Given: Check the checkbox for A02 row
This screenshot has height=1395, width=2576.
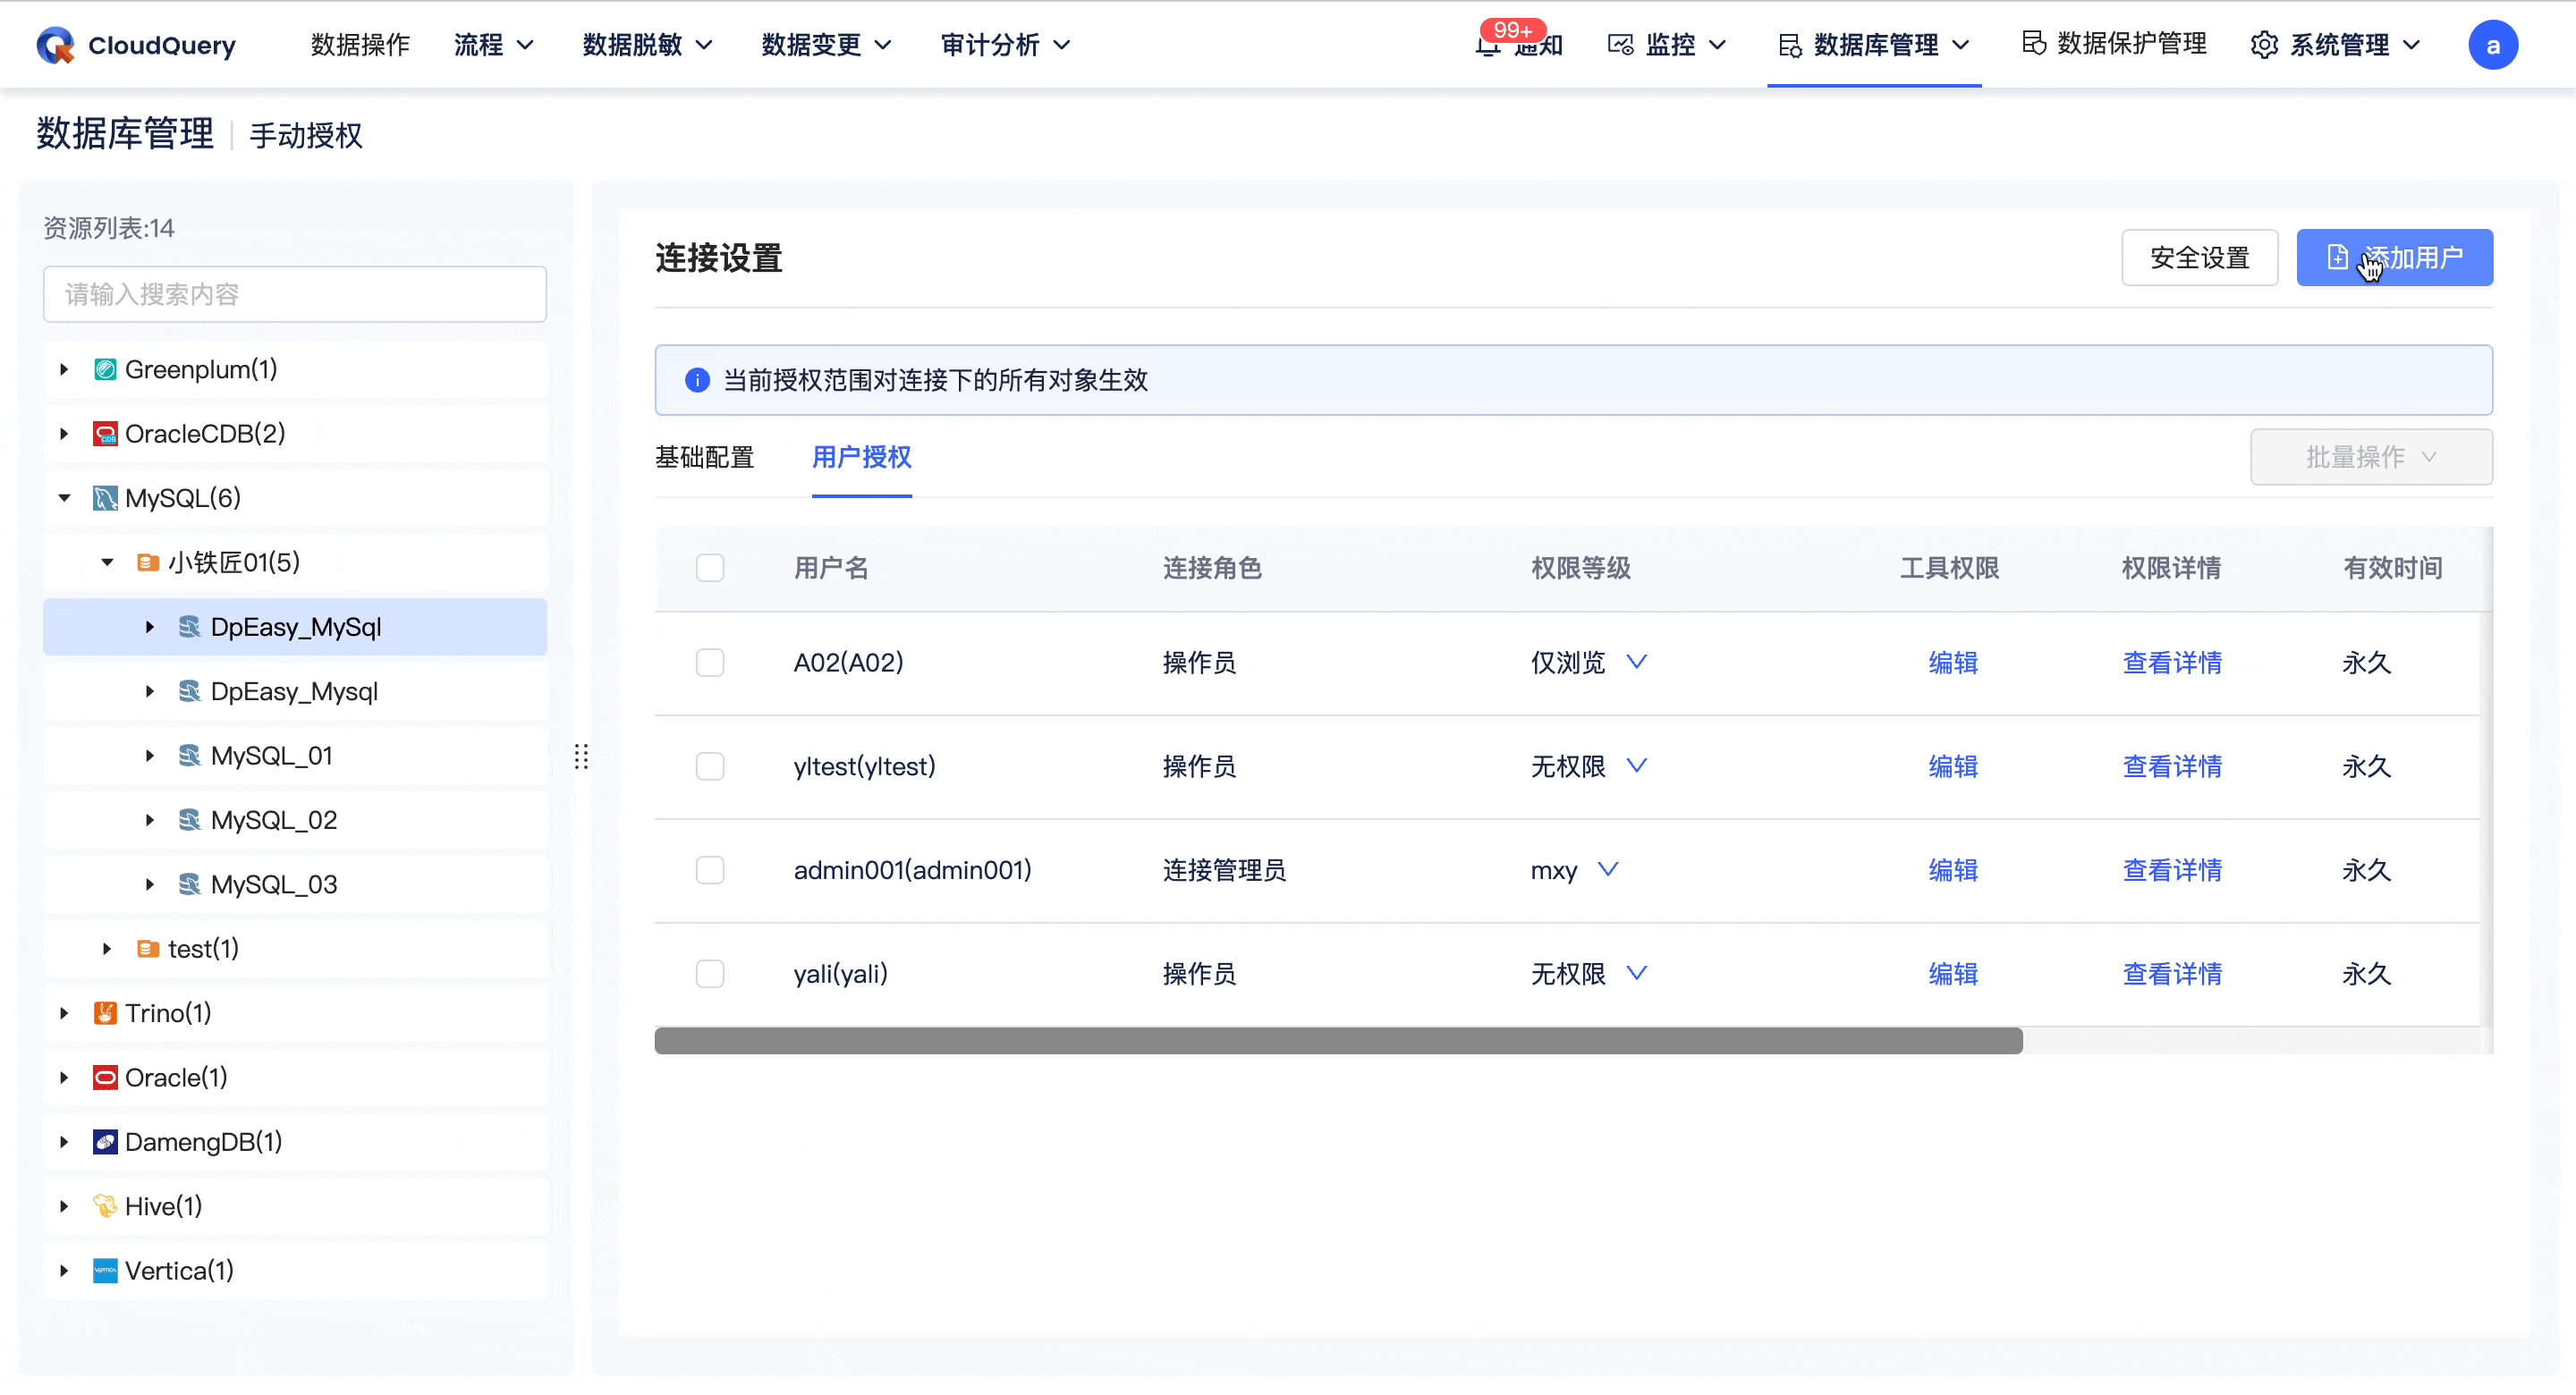Looking at the screenshot, I should 710,662.
